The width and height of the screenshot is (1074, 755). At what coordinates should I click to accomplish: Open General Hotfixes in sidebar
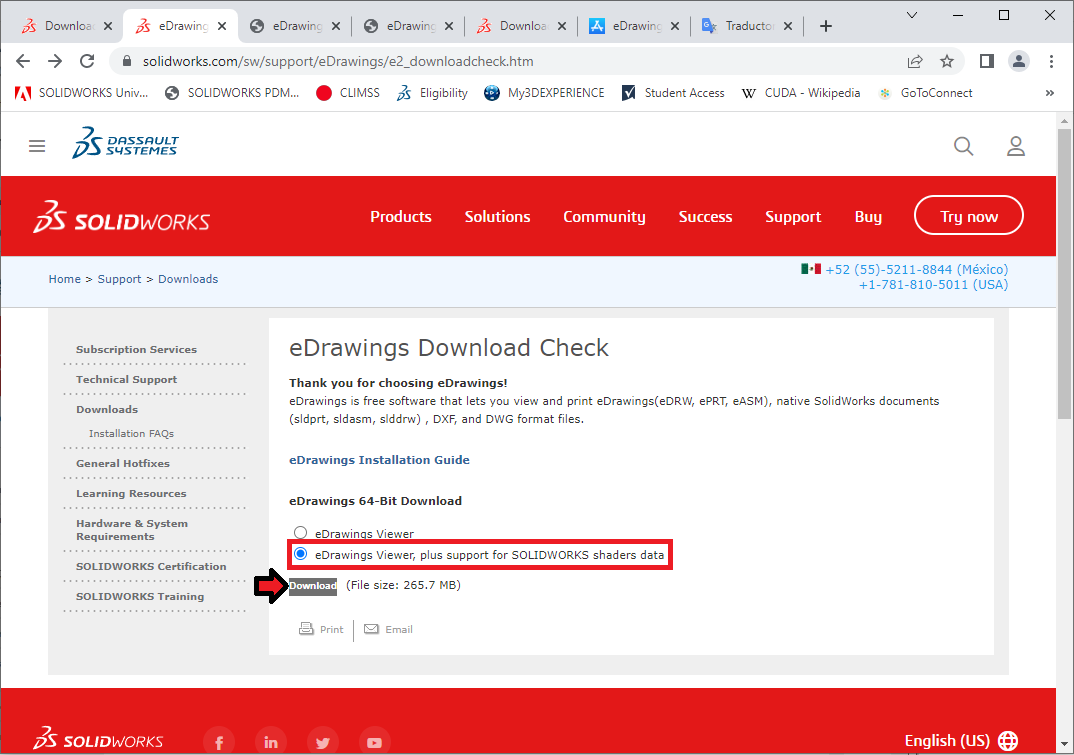(x=123, y=463)
